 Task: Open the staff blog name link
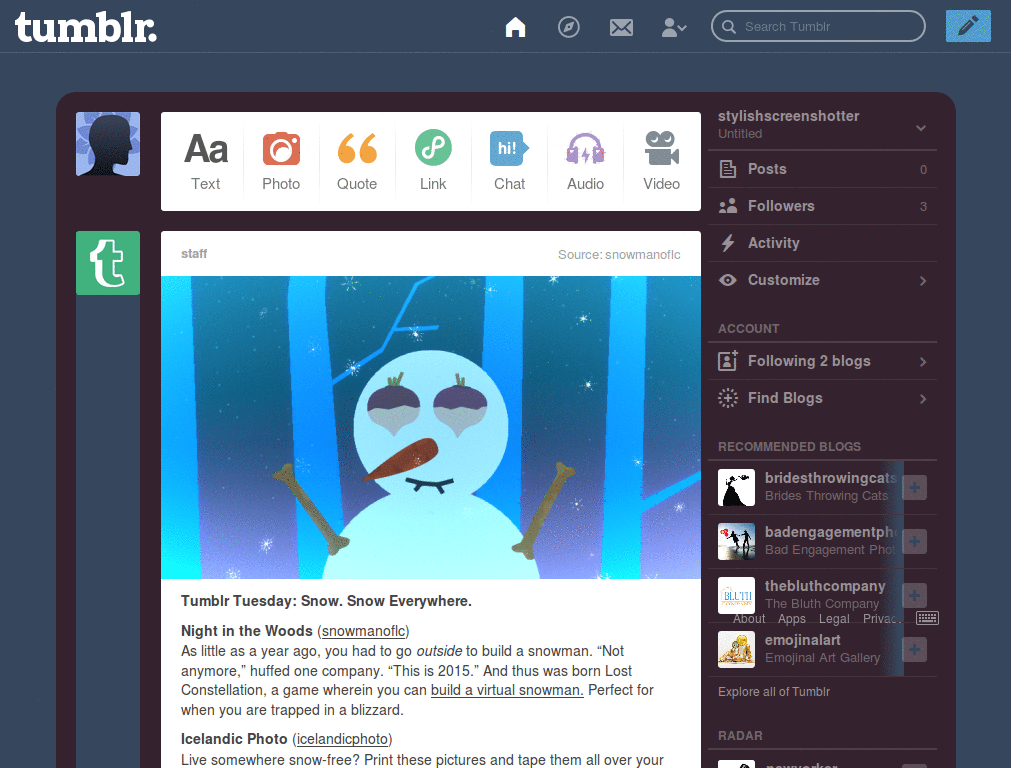(x=194, y=253)
